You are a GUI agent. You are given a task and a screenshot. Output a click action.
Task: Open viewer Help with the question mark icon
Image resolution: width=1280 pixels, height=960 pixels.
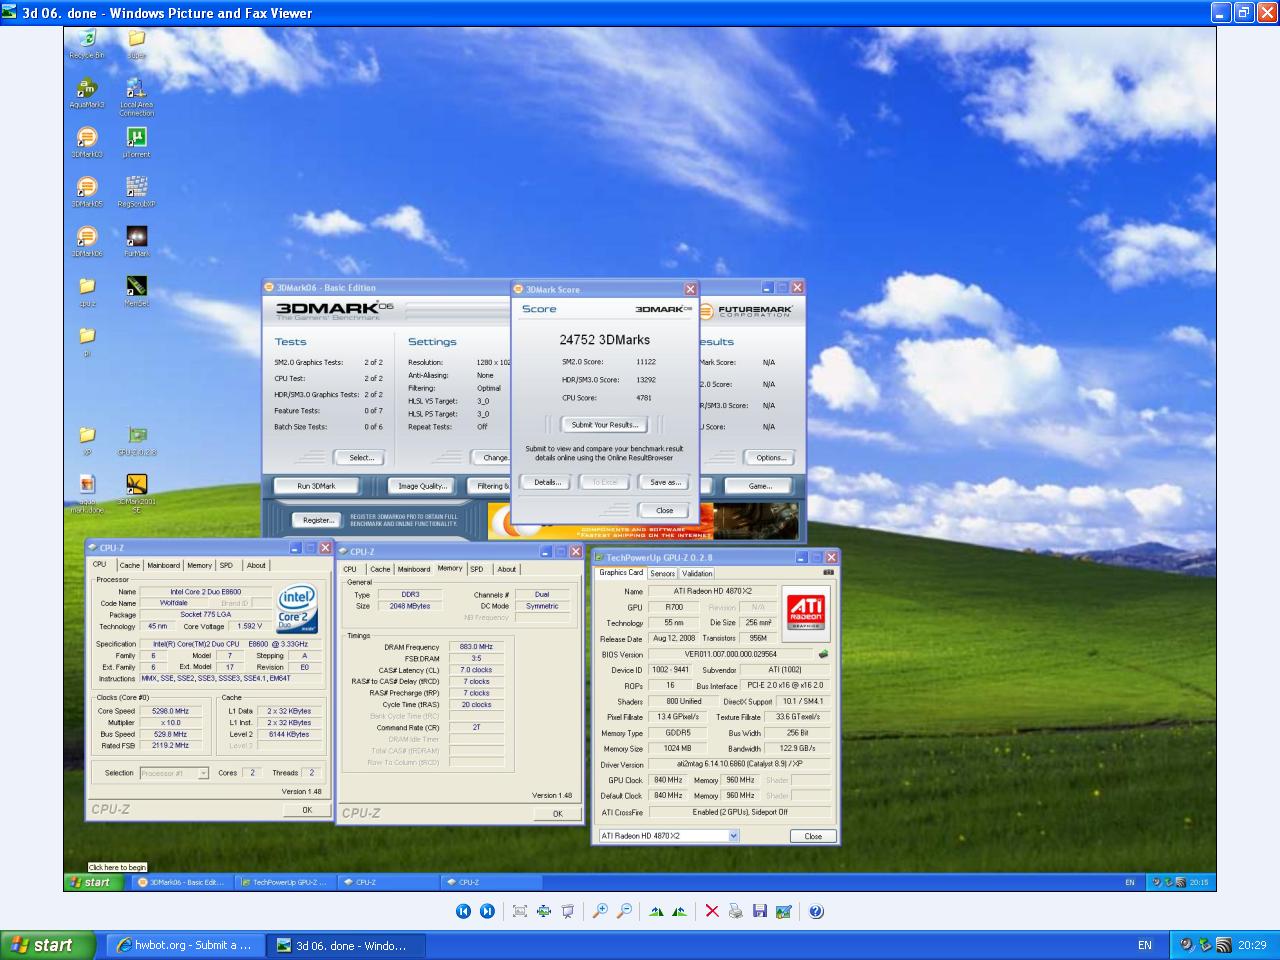(816, 911)
